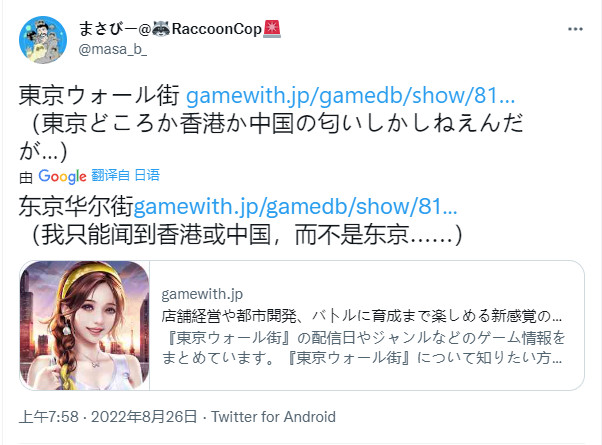Click the 翻译自 日语 translation toggle link
602x445 pixels.
[x=125, y=175]
